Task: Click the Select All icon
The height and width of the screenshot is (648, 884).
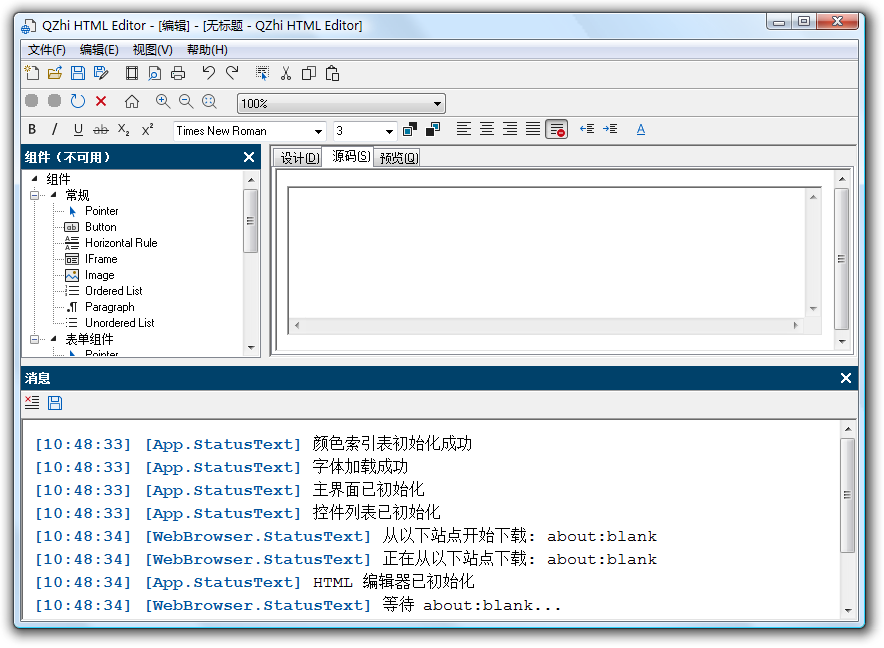Action: click(x=262, y=73)
